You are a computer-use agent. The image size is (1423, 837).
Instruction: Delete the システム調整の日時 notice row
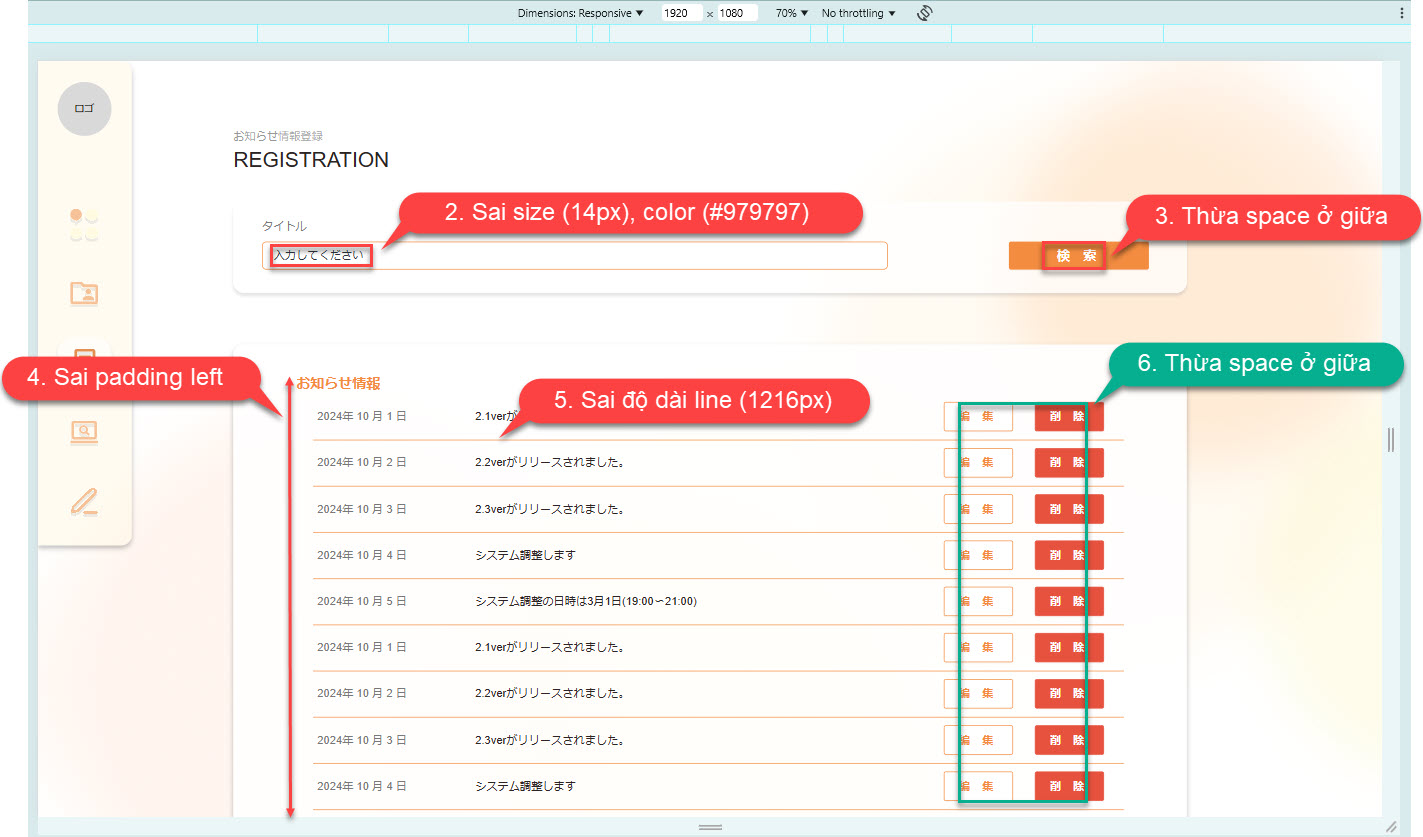click(1068, 601)
